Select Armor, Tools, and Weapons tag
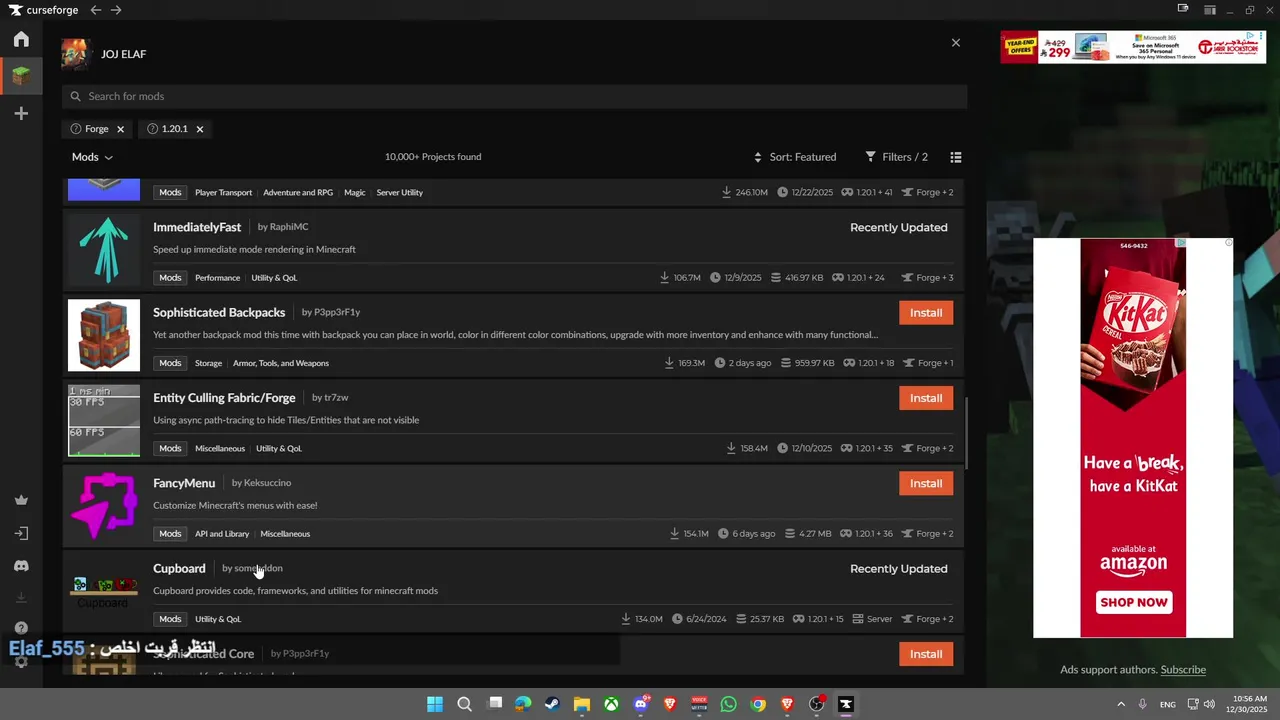1280x720 pixels. 281,363
